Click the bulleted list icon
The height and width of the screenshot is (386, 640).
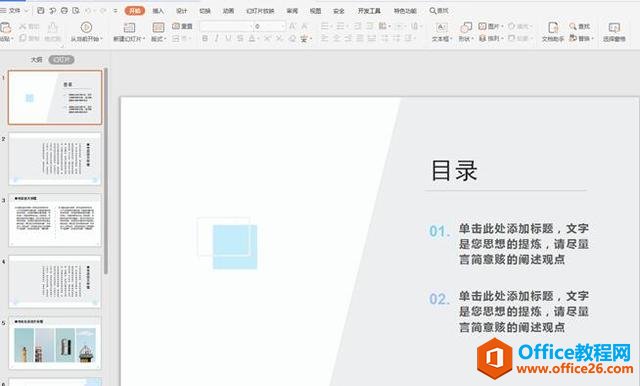(x=325, y=26)
